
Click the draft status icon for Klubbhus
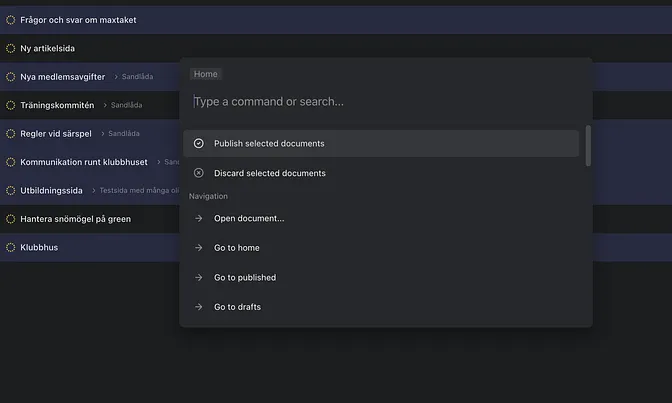point(11,247)
